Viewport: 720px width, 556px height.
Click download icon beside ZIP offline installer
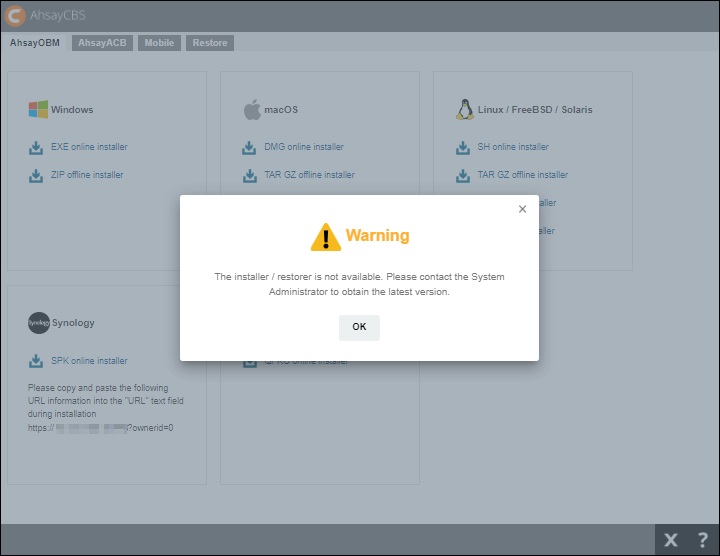point(36,176)
